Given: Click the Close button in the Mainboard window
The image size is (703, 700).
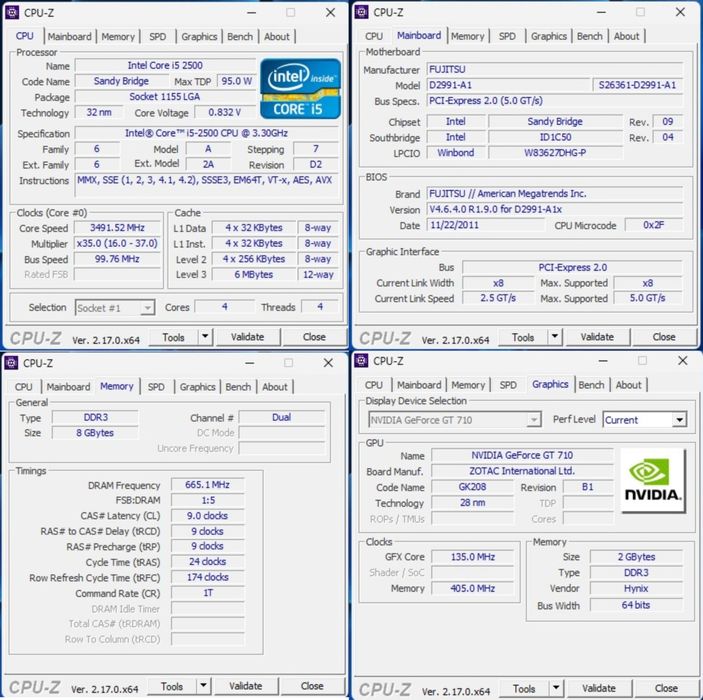Looking at the screenshot, I should (664, 337).
